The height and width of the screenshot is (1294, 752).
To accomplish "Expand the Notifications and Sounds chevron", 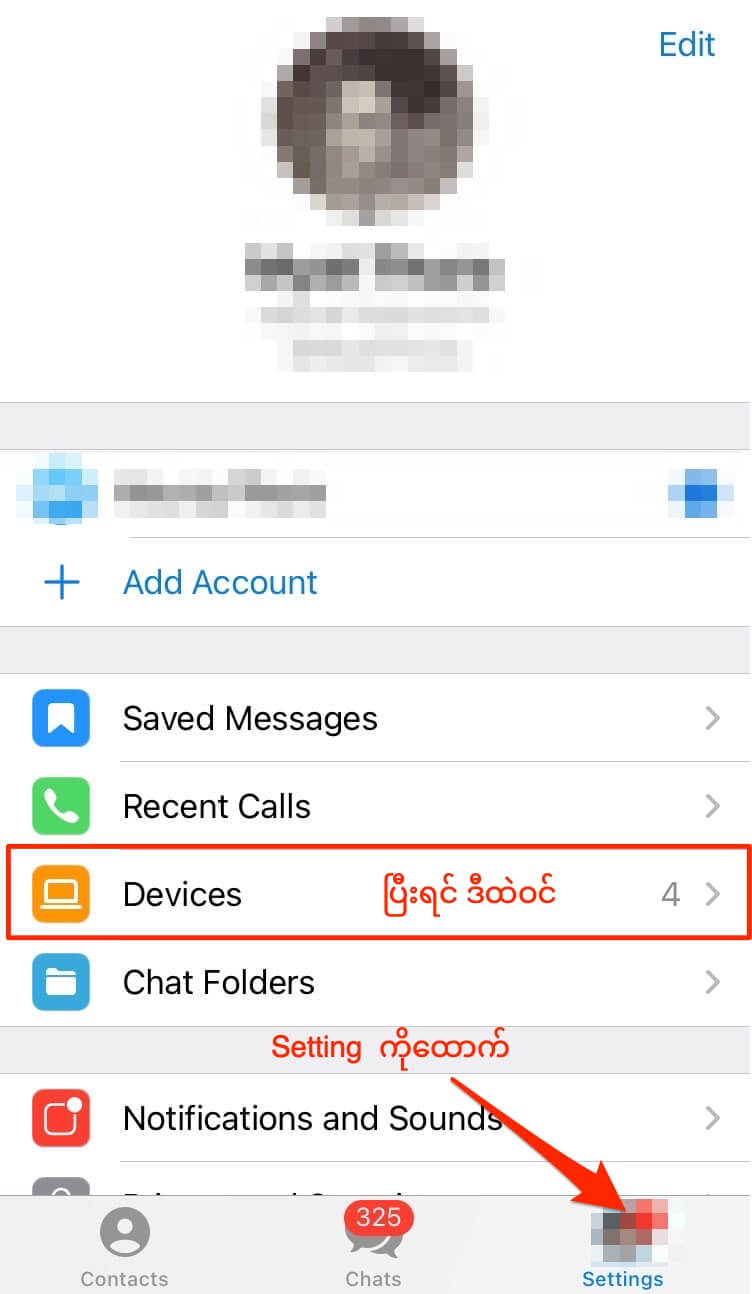I will click(x=712, y=1118).
